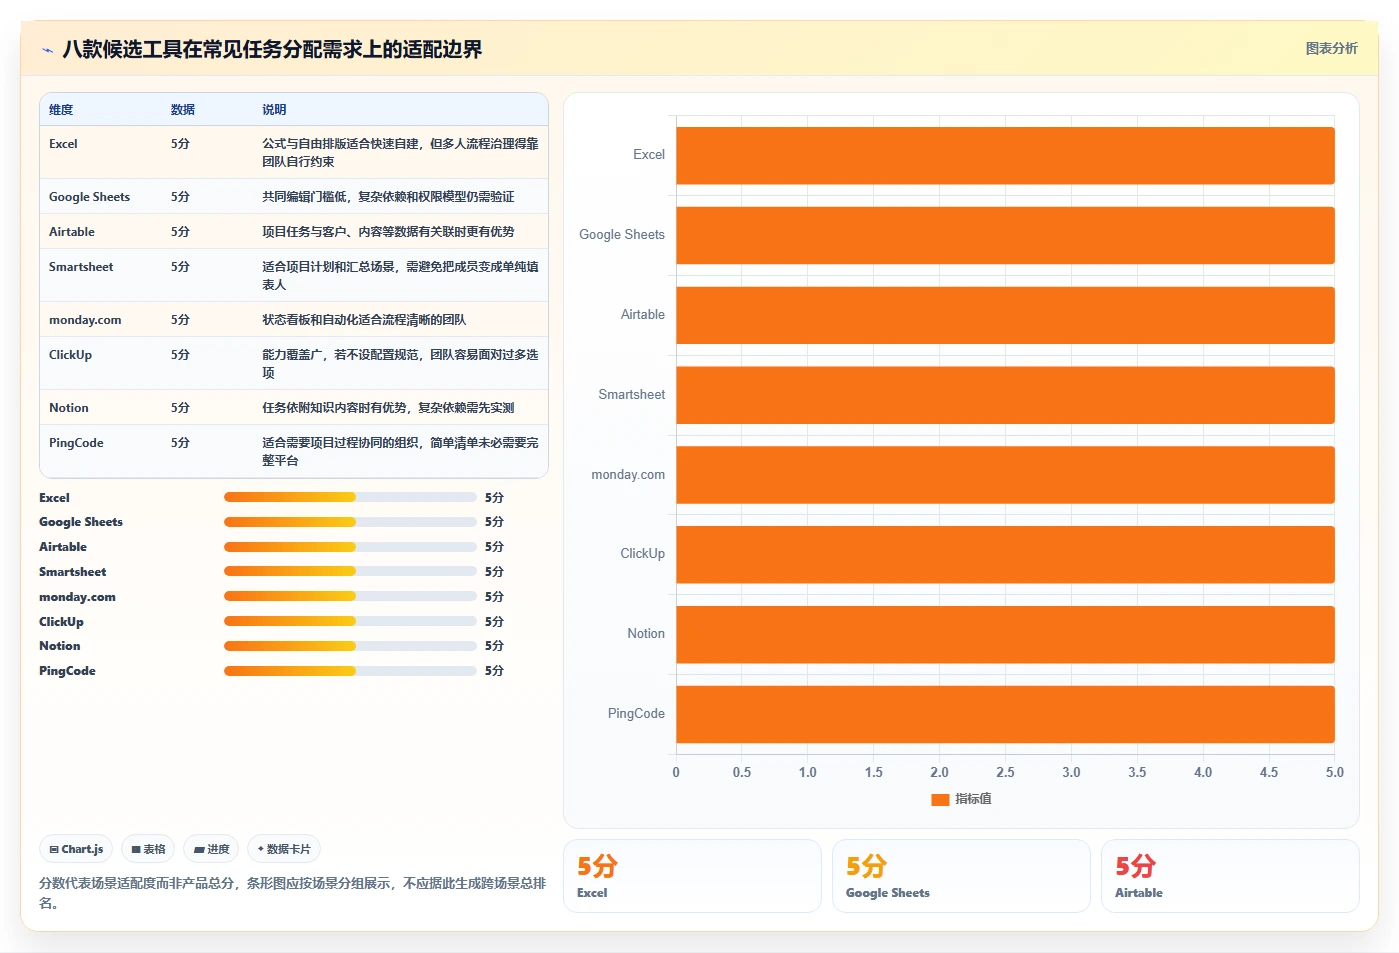Click the description starting 公式与自由排版适合快速自建
Screen dimensions: 1399x953
point(400,153)
